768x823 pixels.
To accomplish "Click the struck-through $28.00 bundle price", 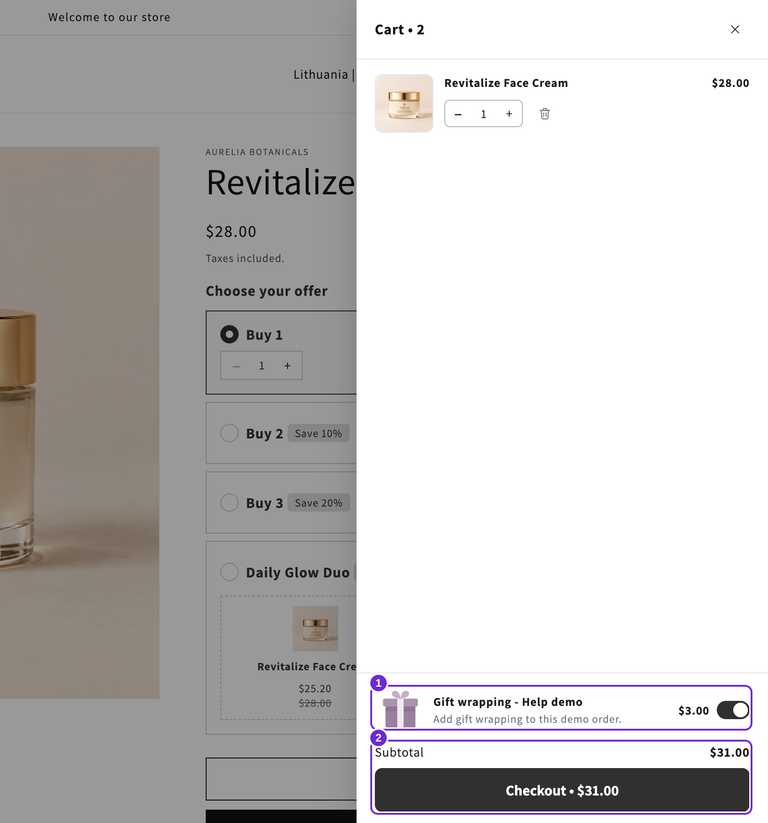I will pos(315,703).
